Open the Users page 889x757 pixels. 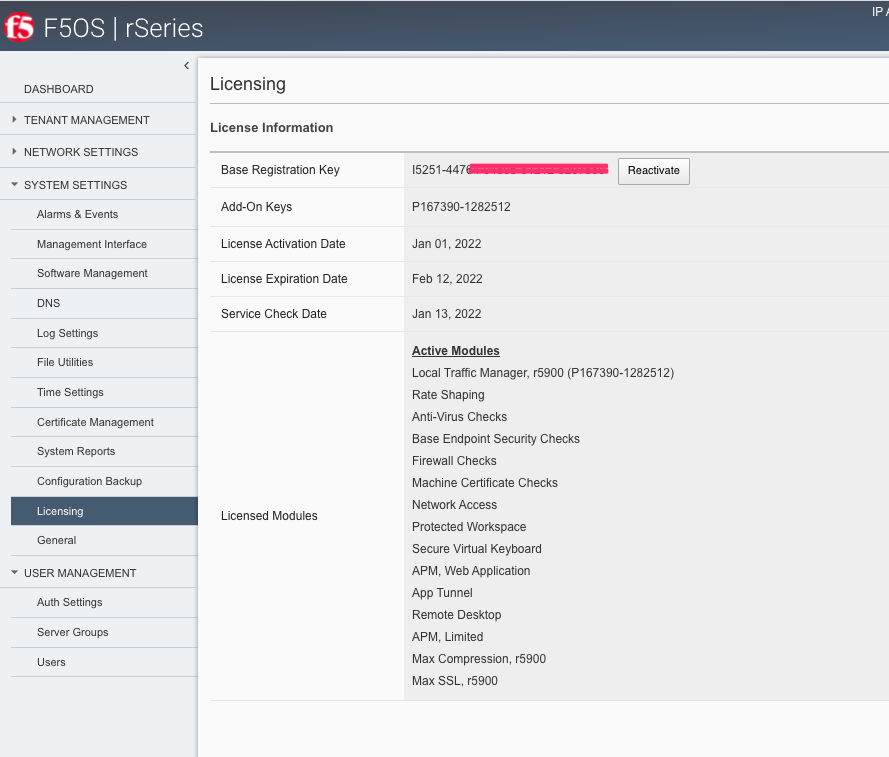(51, 662)
